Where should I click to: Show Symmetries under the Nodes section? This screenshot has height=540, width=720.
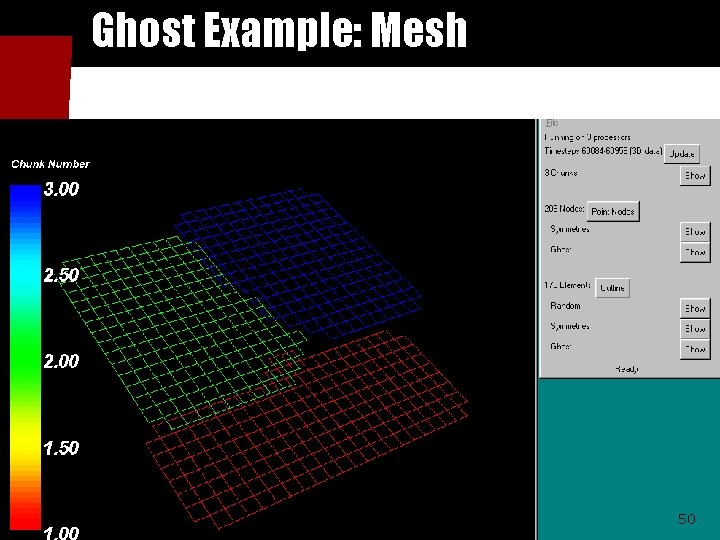pyautogui.click(x=695, y=231)
